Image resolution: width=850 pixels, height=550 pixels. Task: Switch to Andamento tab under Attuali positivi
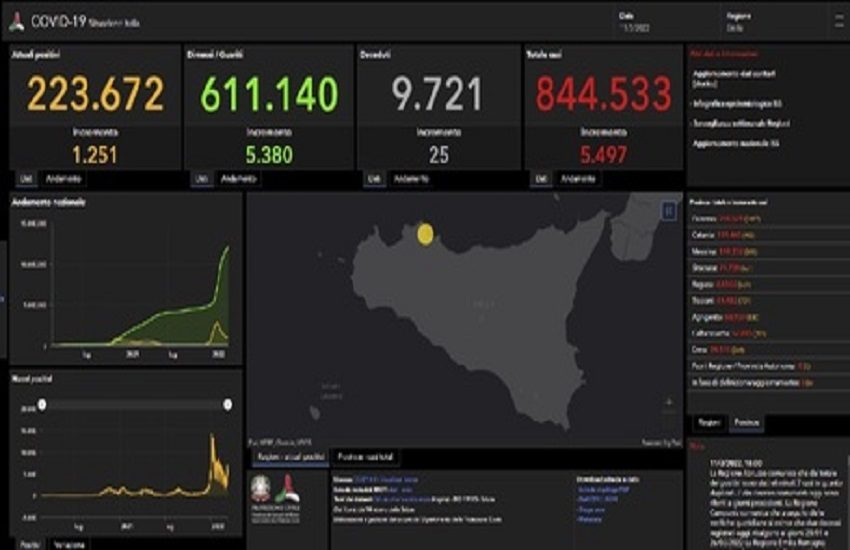[64, 178]
